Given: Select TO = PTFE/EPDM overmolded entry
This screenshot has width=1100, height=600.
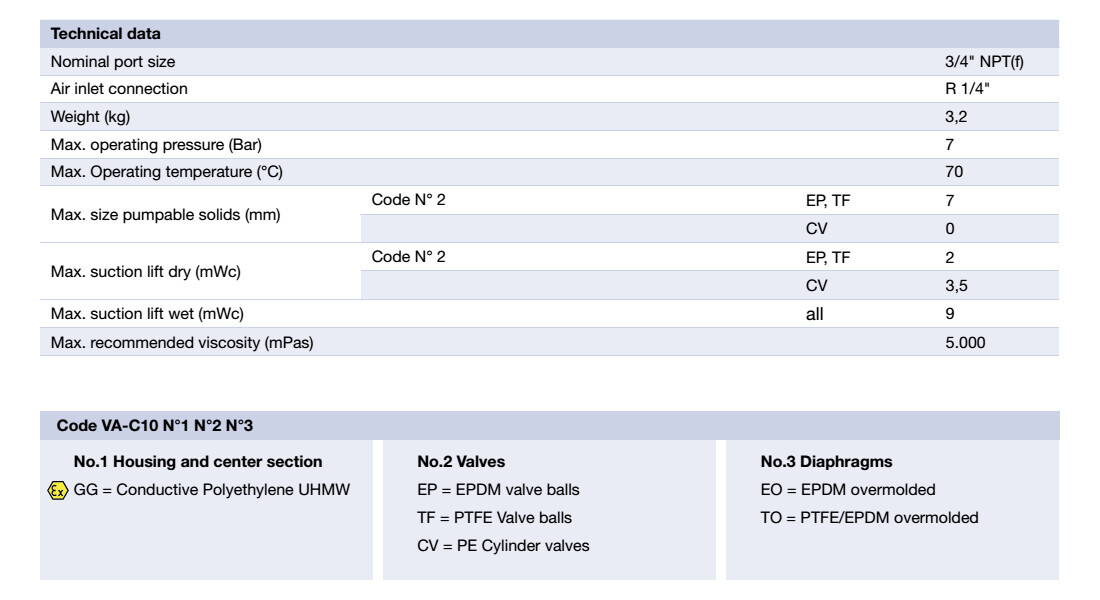Looking at the screenshot, I should 869,518.
